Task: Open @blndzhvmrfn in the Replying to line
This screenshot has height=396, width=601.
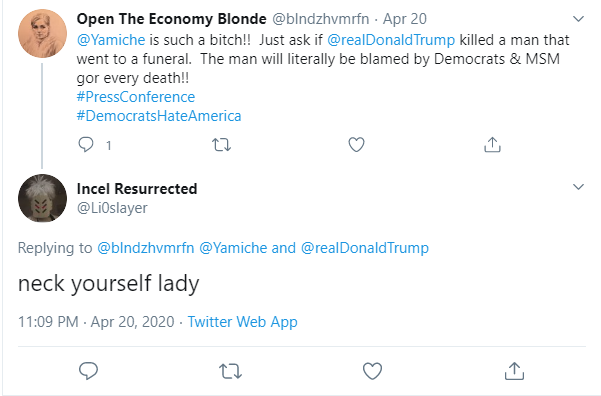Action: [x=146, y=248]
